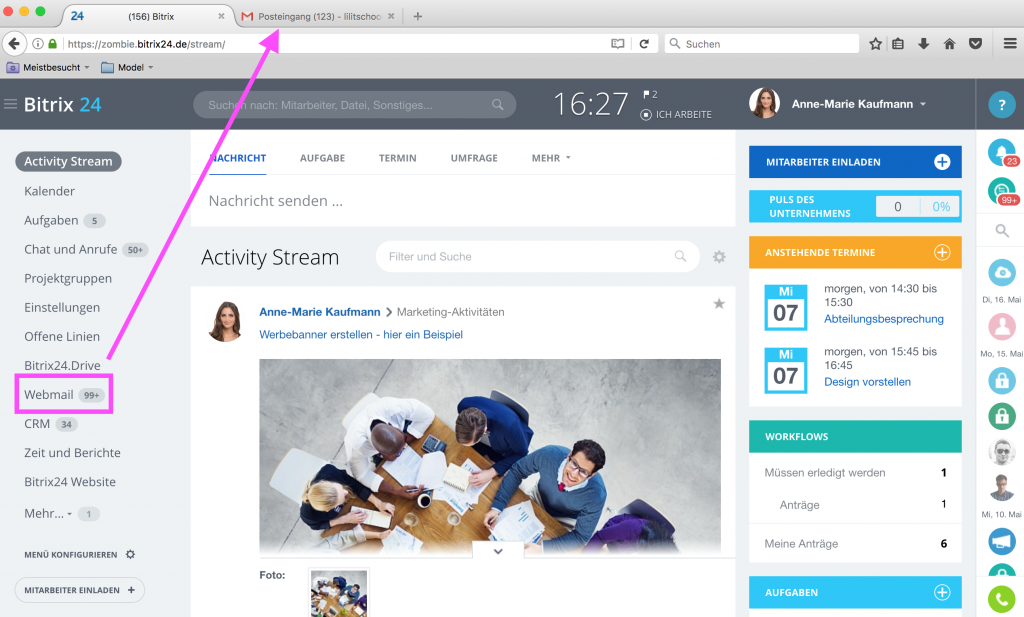Viewport: 1024px width, 617px height.
Task: Go back with the browser back arrow
Action: point(14,44)
